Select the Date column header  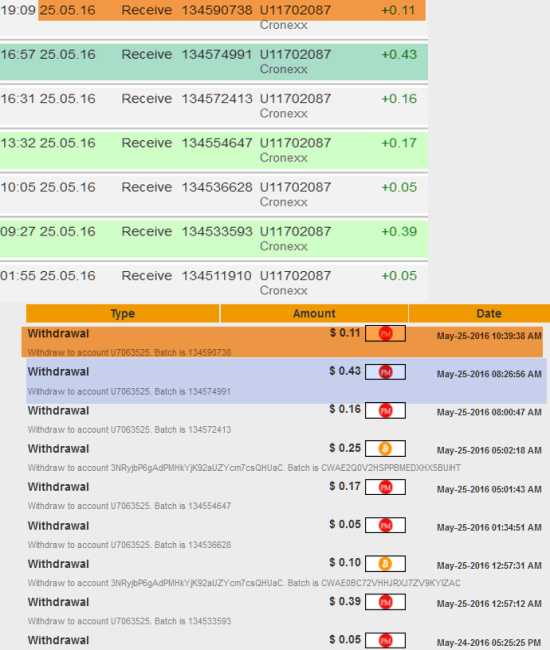click(480, 313)
